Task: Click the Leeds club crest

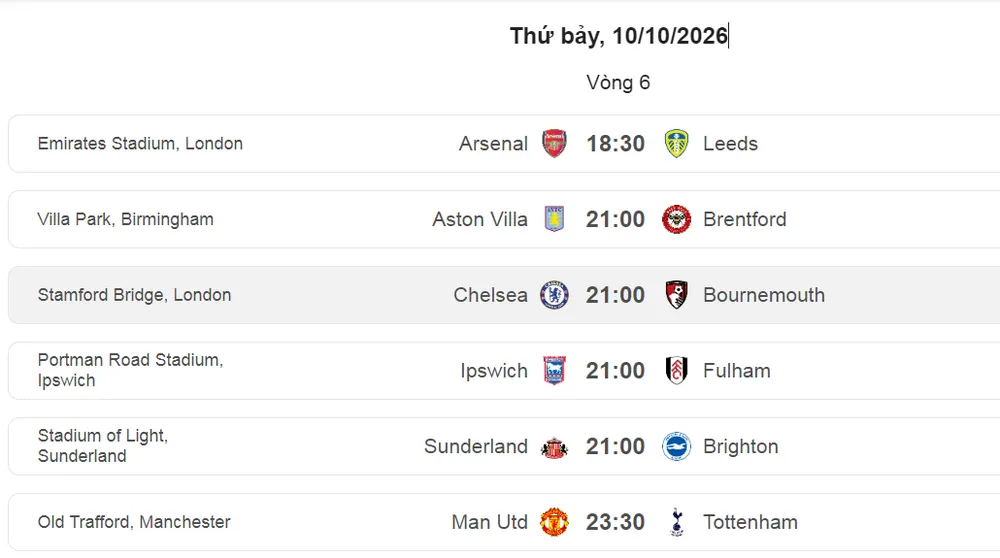Action: (676, 143)
